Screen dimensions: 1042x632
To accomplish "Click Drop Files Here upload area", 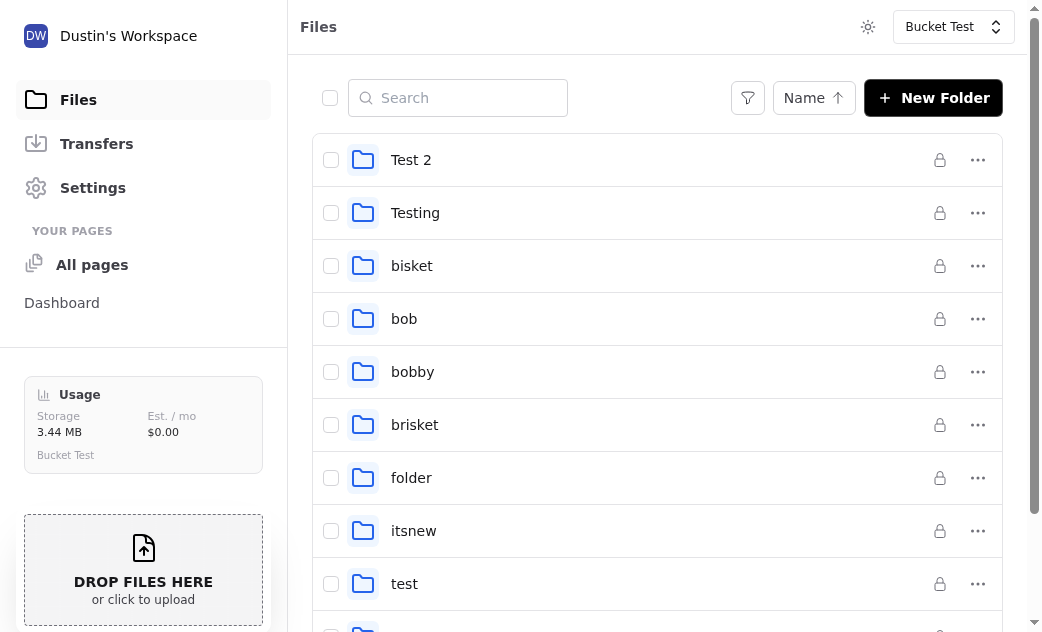I will click(x=144, y=570).
